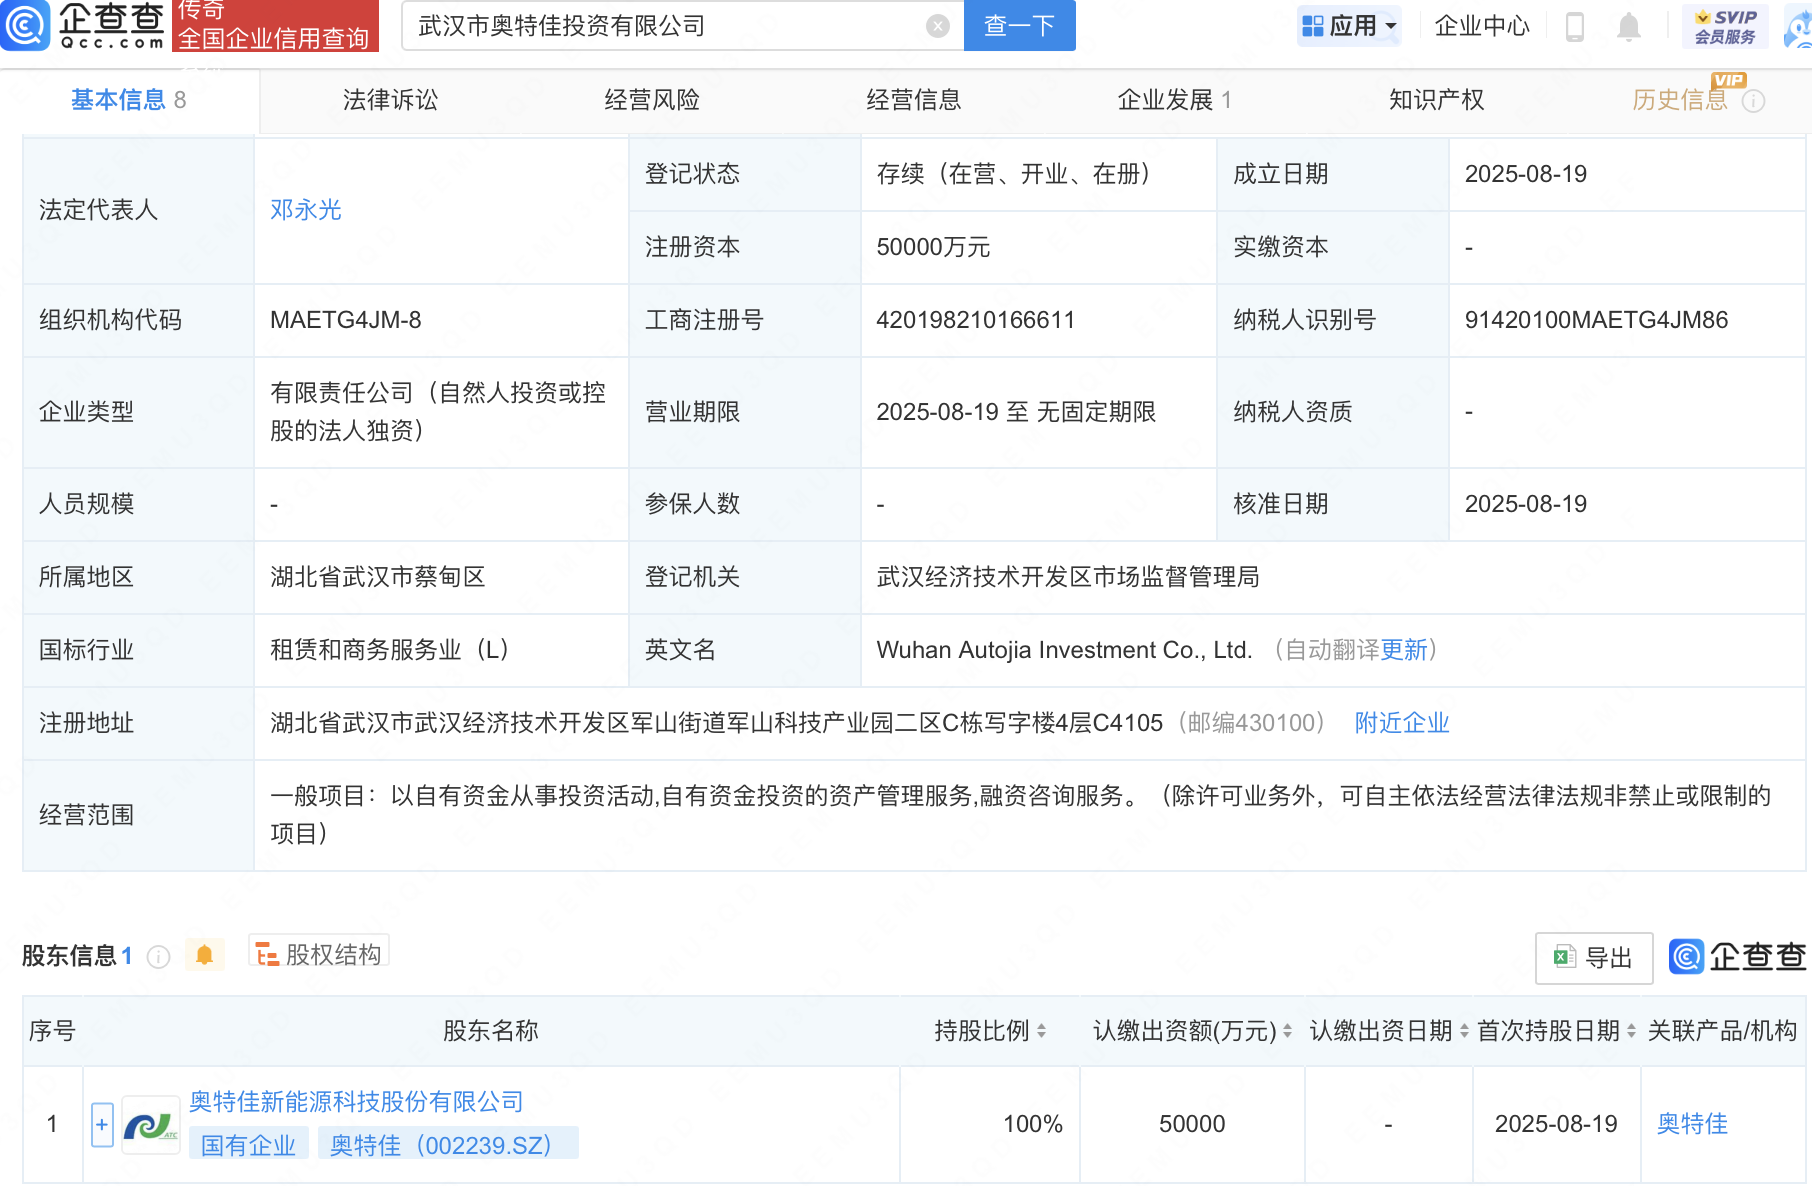Switch to 法律诉讼 tab
This screenshot has width=1812, height=1186.
(x=390, y=100)
